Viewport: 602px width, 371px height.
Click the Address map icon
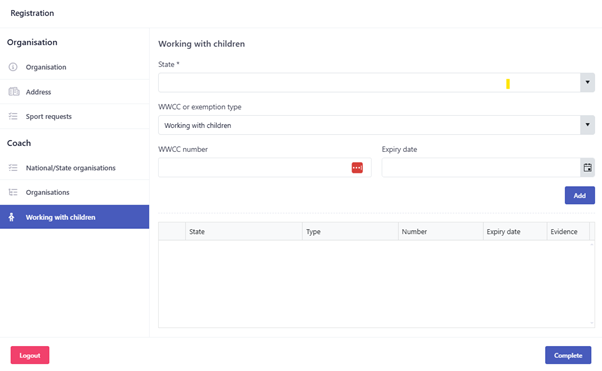[x=14, y=91]
